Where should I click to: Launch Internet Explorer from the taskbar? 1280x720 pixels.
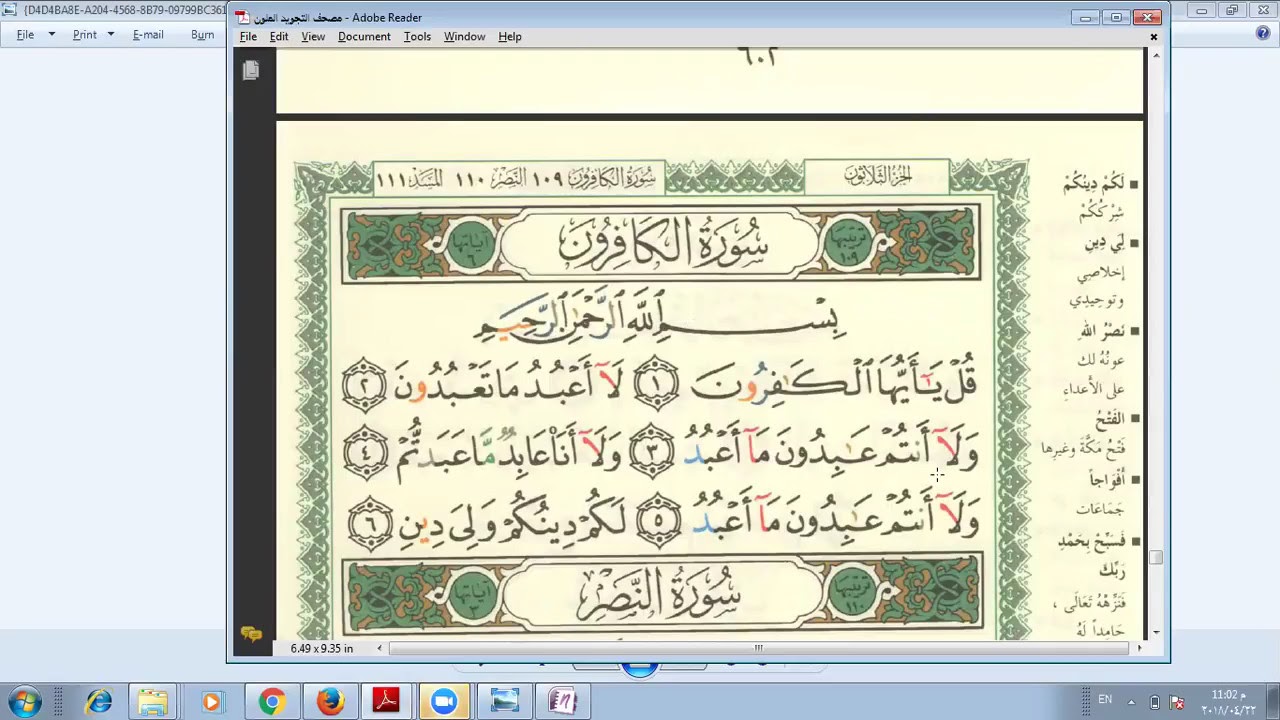[97, 702]
